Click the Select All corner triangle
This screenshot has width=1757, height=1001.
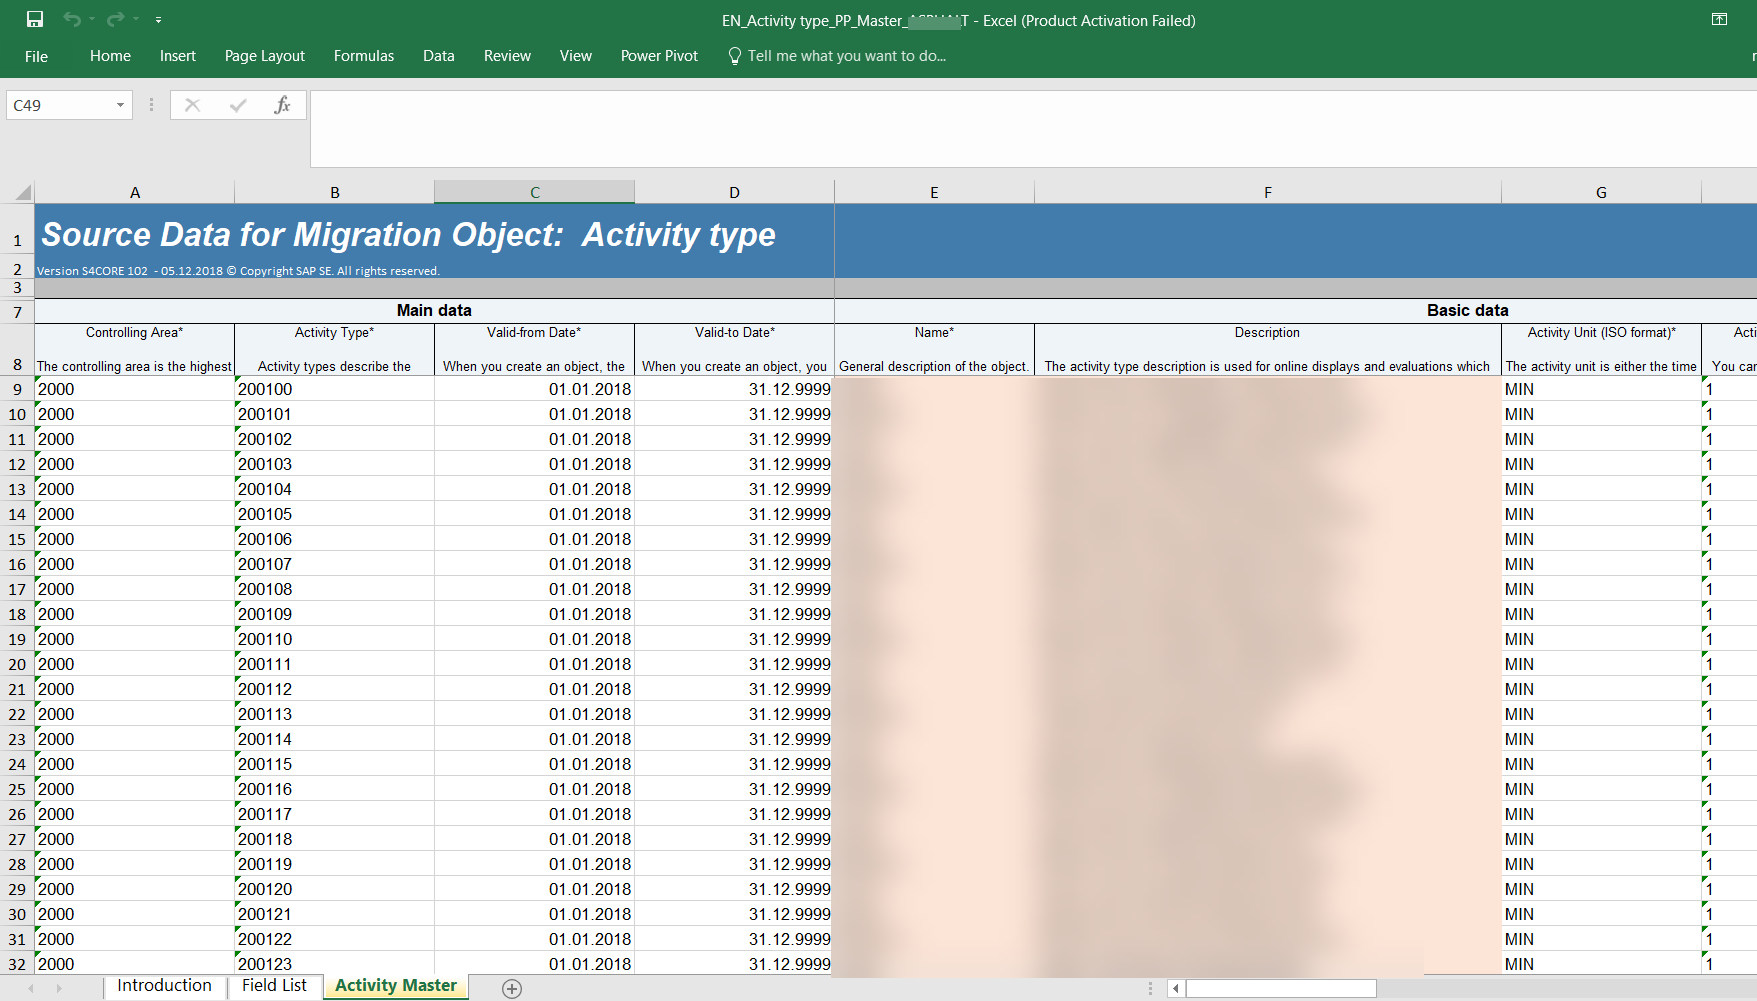coord(22,192)
